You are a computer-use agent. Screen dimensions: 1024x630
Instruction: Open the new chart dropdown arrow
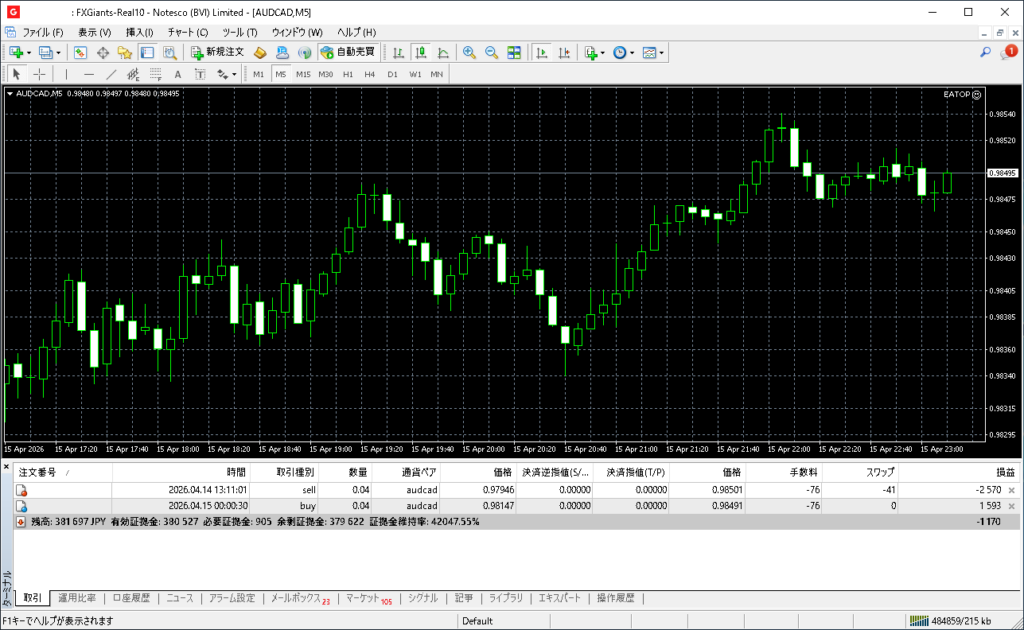click(x=29, y=52)
